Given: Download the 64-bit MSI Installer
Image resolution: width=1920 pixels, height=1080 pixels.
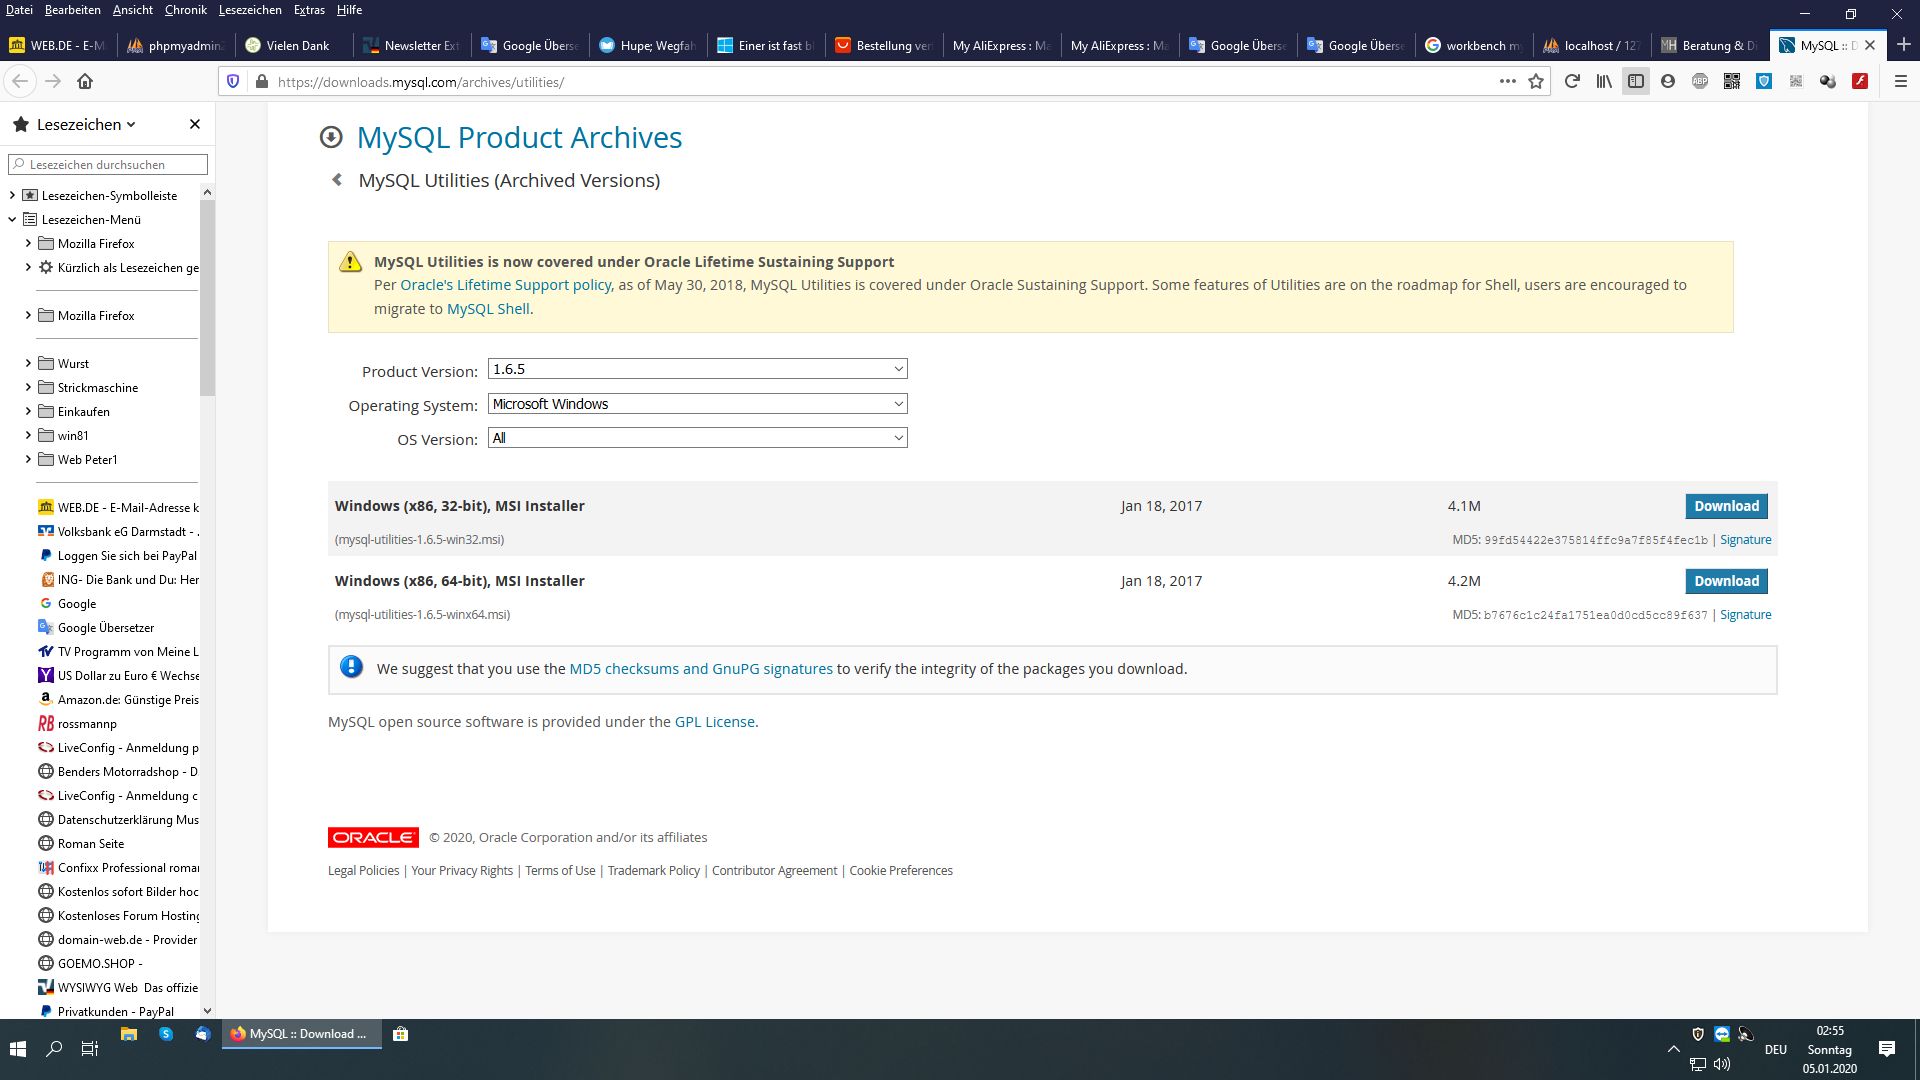Looking at the screenshot, I should [1726, 581].
